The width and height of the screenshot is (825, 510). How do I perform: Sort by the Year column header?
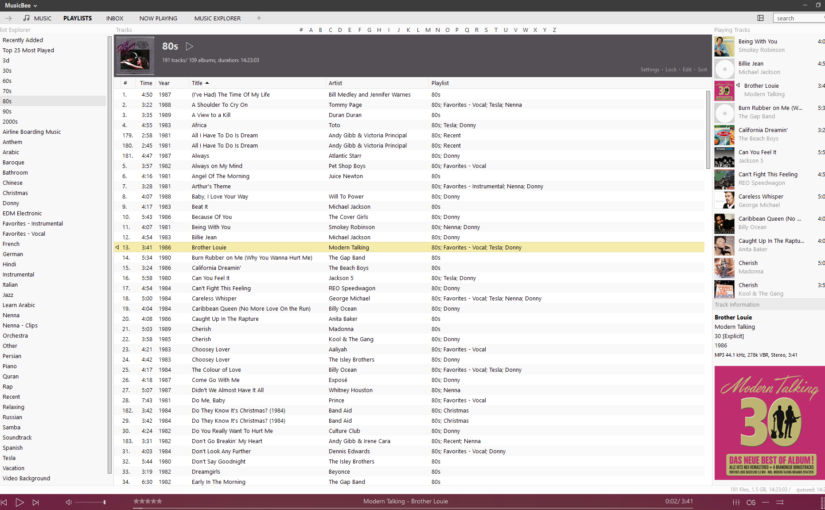pyautogui.click(x=164, y=83)
